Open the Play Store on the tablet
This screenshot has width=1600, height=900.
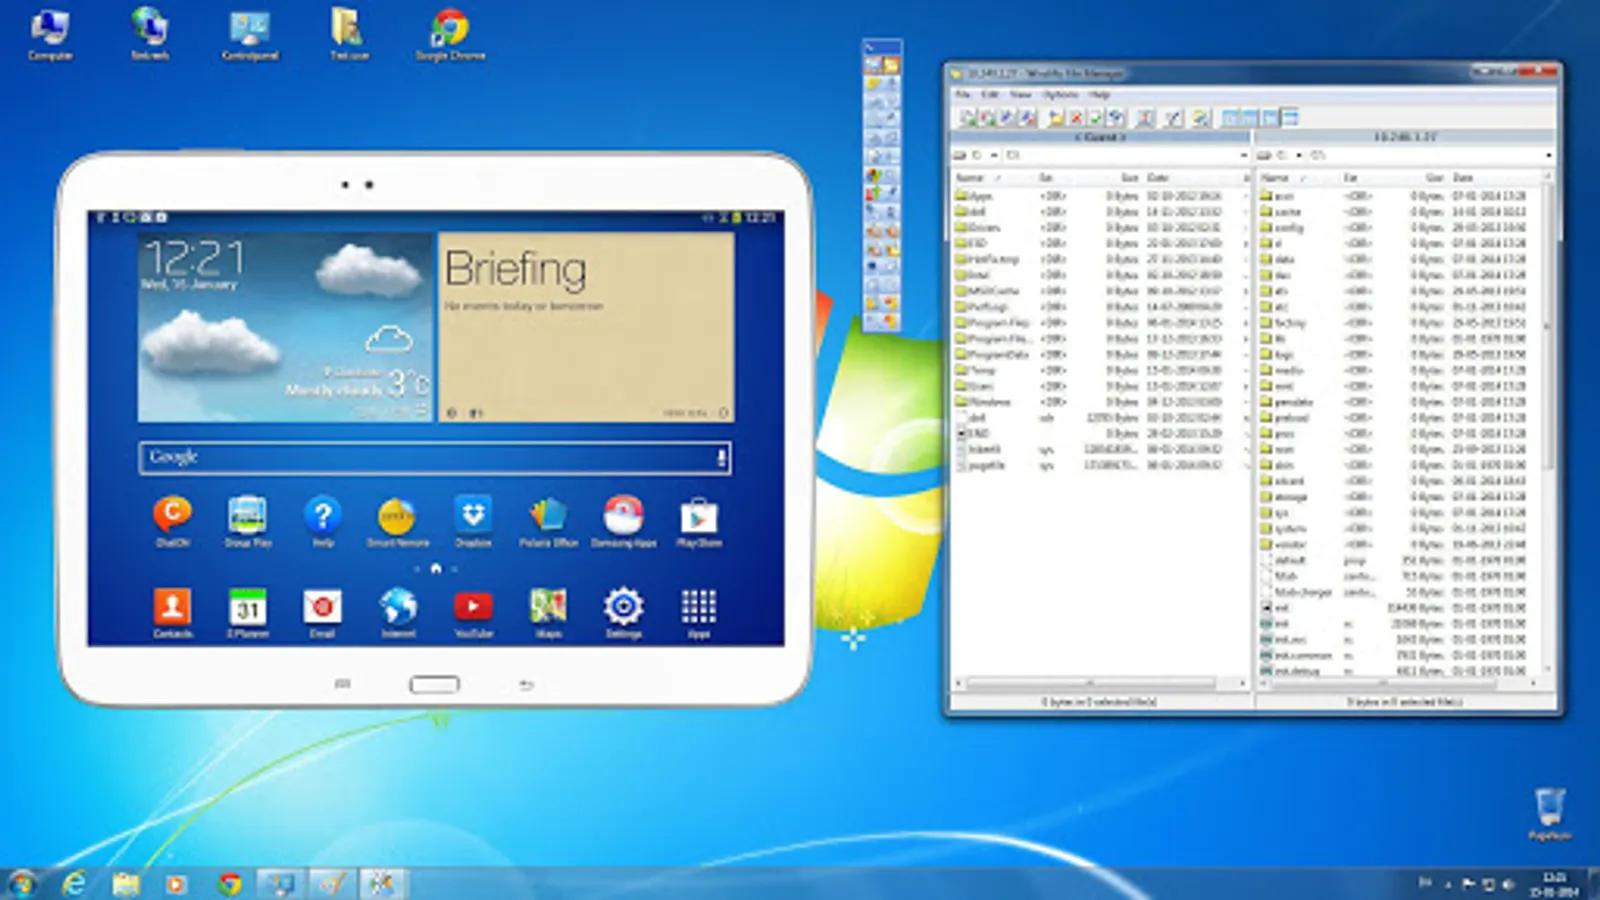[698, 515]
